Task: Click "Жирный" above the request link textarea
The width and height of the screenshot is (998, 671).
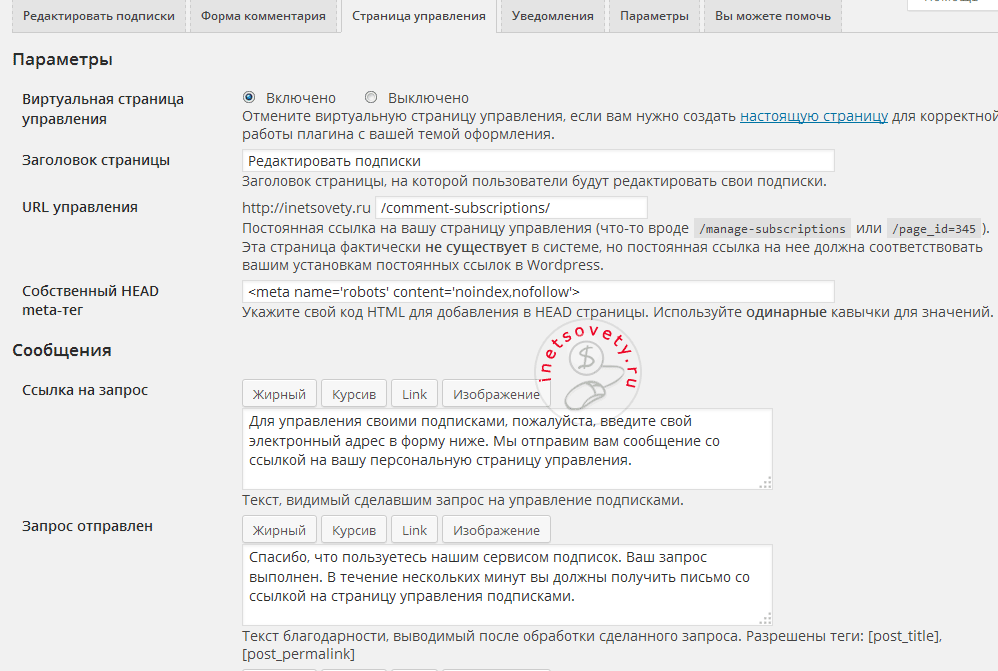Action: point(279,392)
